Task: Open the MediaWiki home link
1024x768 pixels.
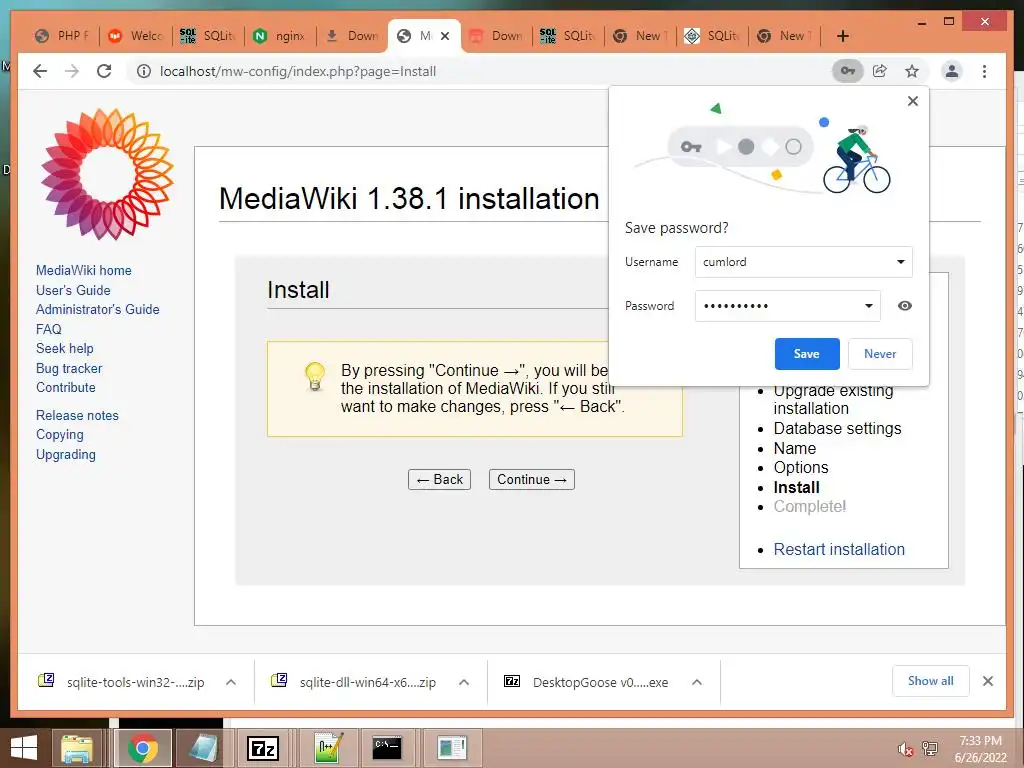Action: (x=84, y=270)
